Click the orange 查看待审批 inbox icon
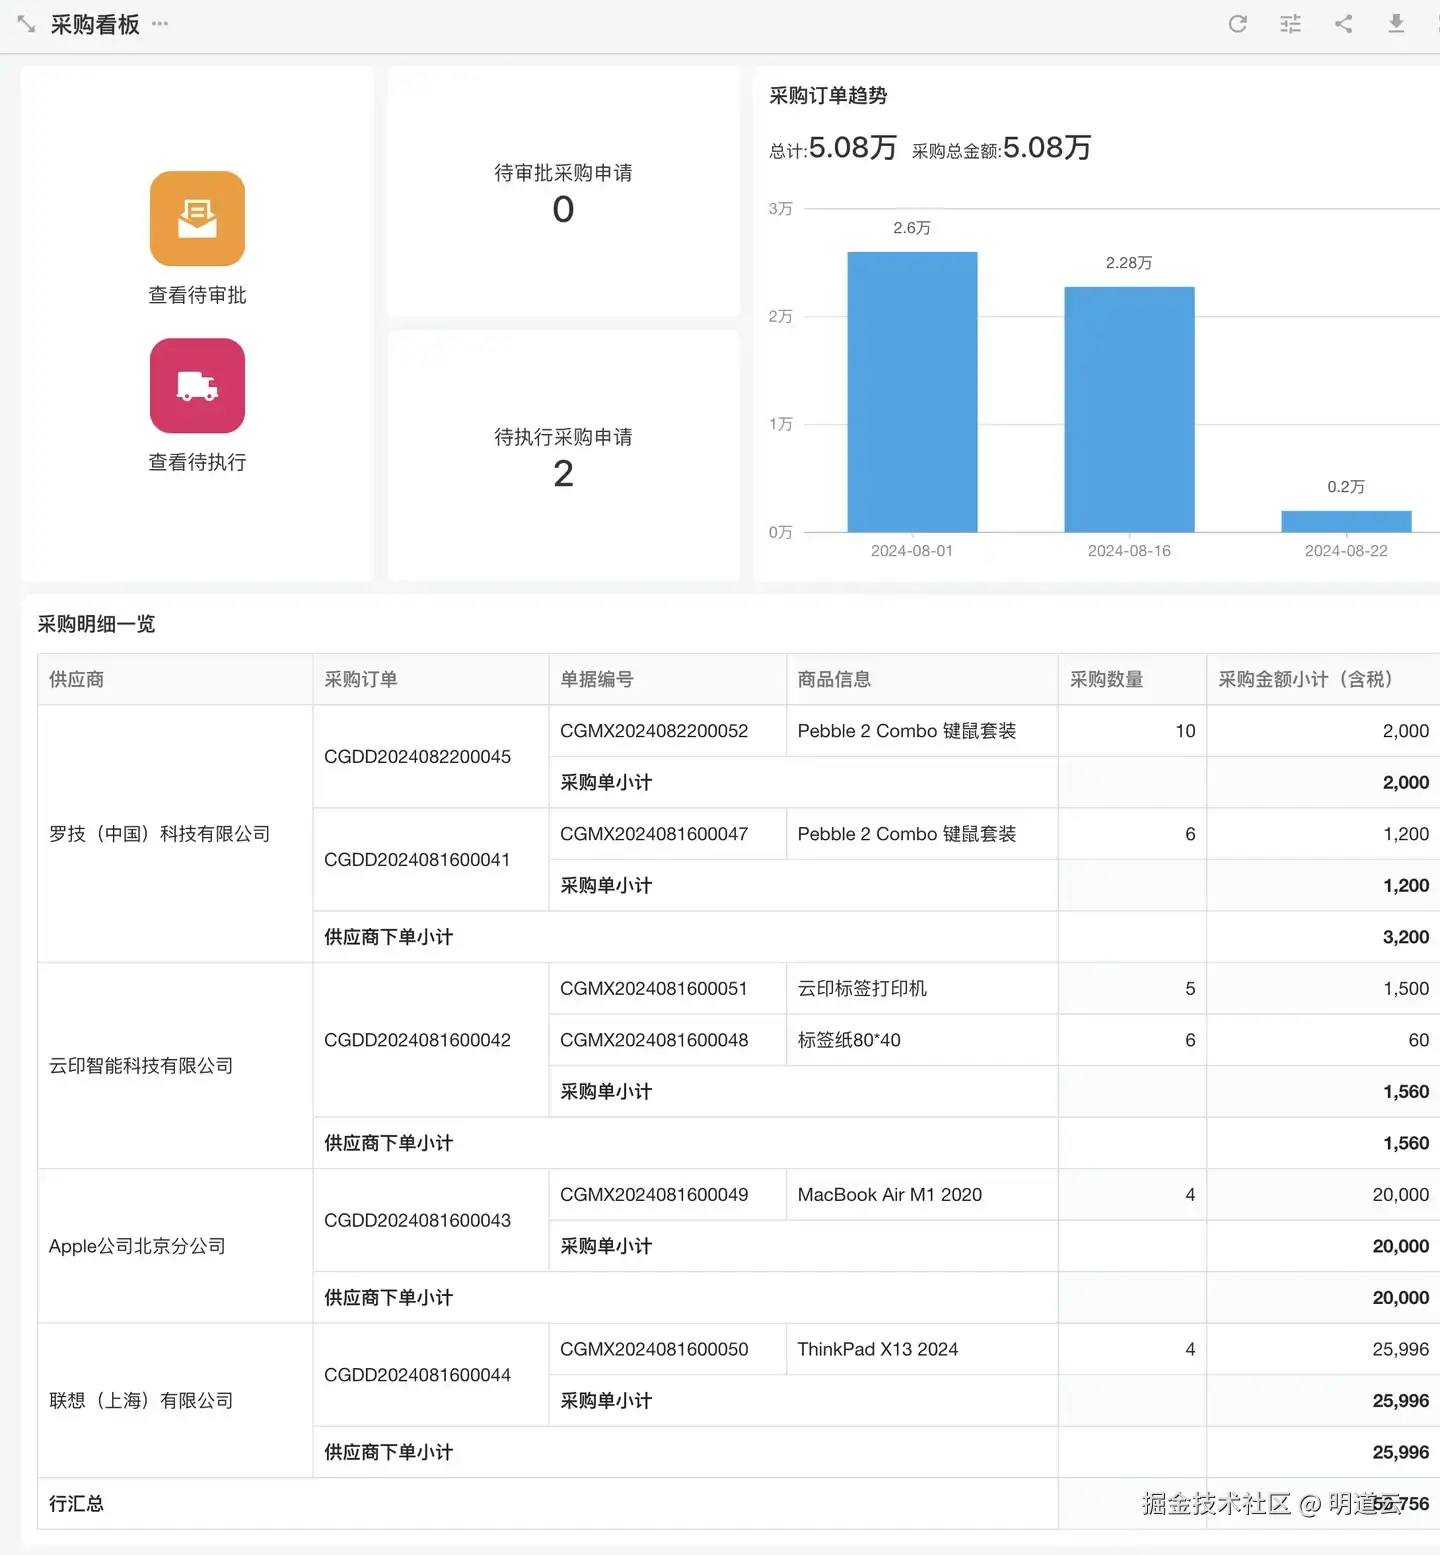This screenshot has width=1440, height=1555. click(x=197, y=218)
